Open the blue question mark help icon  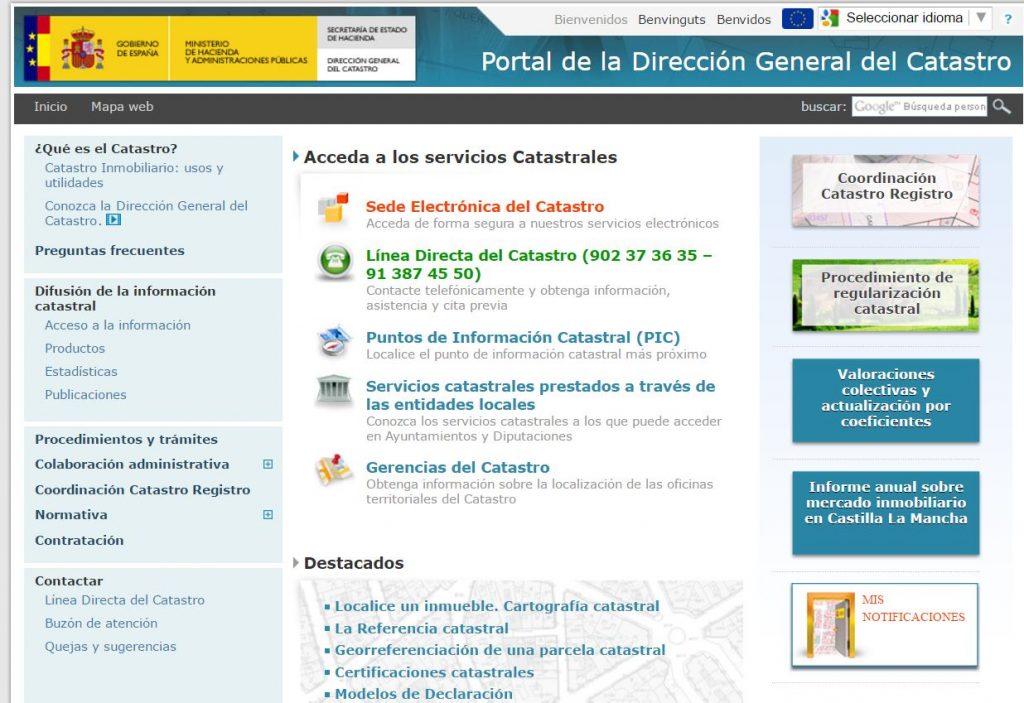(1006, 17)
